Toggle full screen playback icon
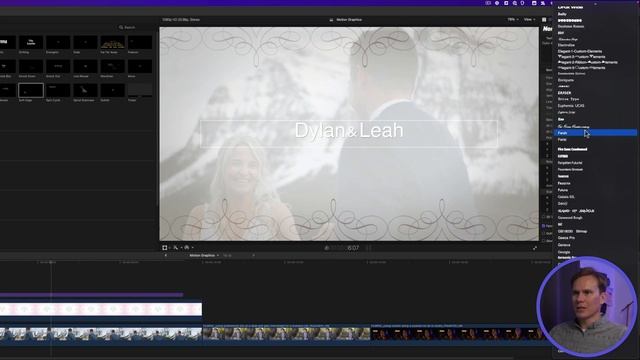Screen dimensions: 640x360 click(x=535, y=248)
